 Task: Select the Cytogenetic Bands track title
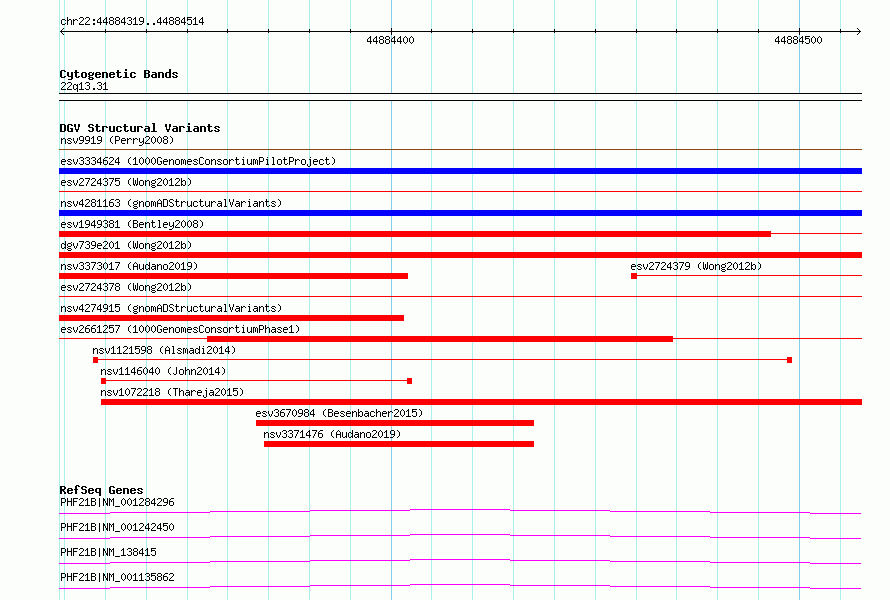point(119,74)
